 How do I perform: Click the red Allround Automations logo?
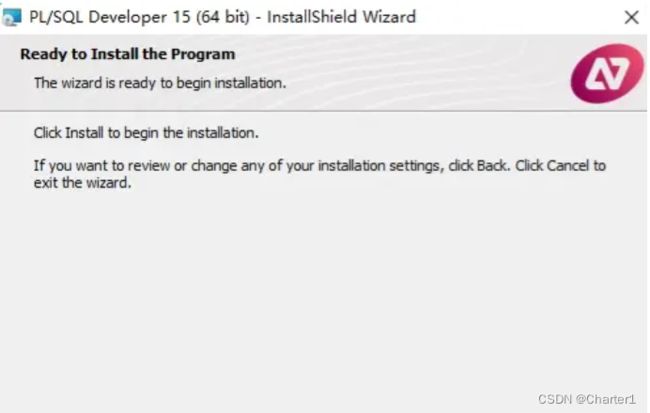(607, 74)
